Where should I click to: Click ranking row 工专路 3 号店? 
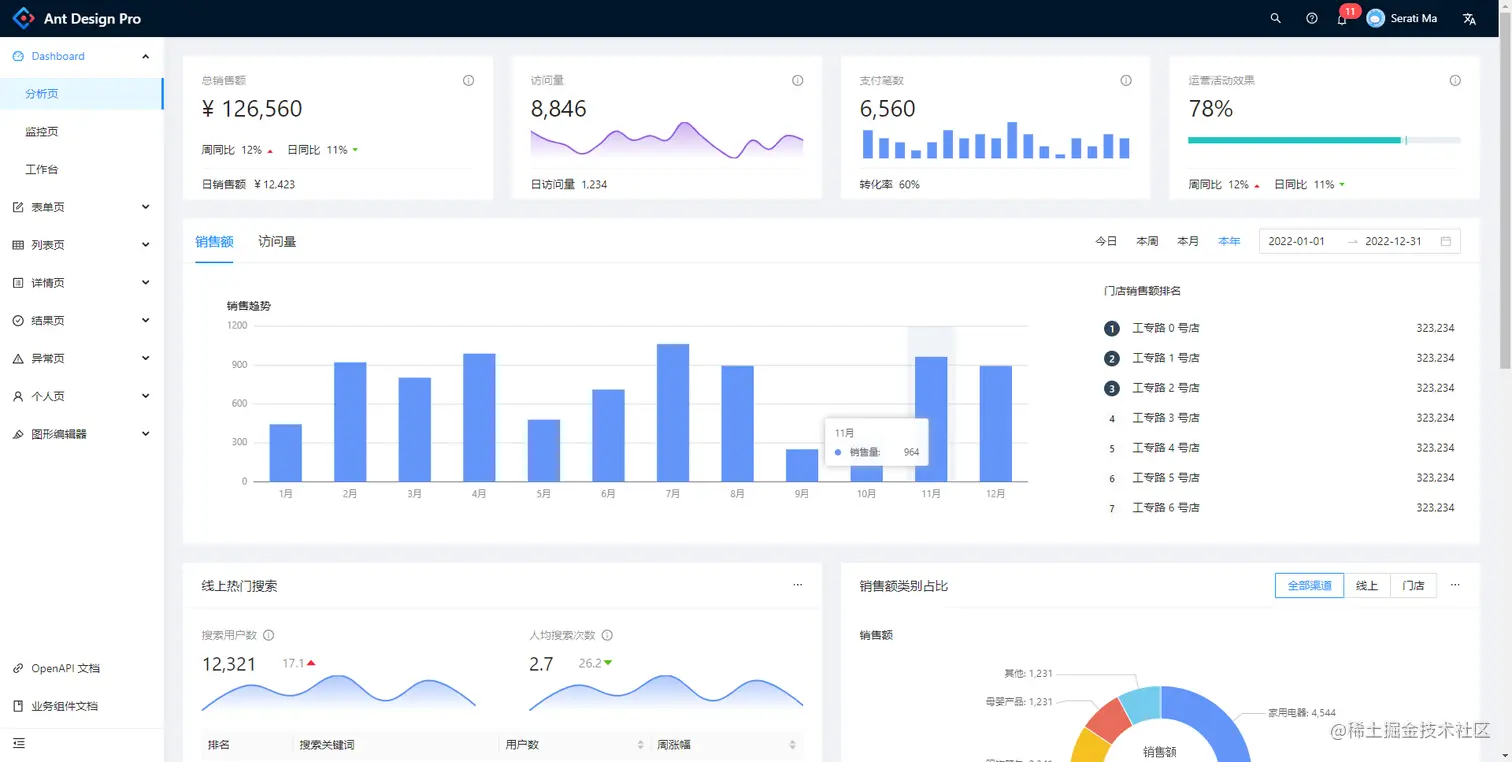click(x=1279, y=418)
